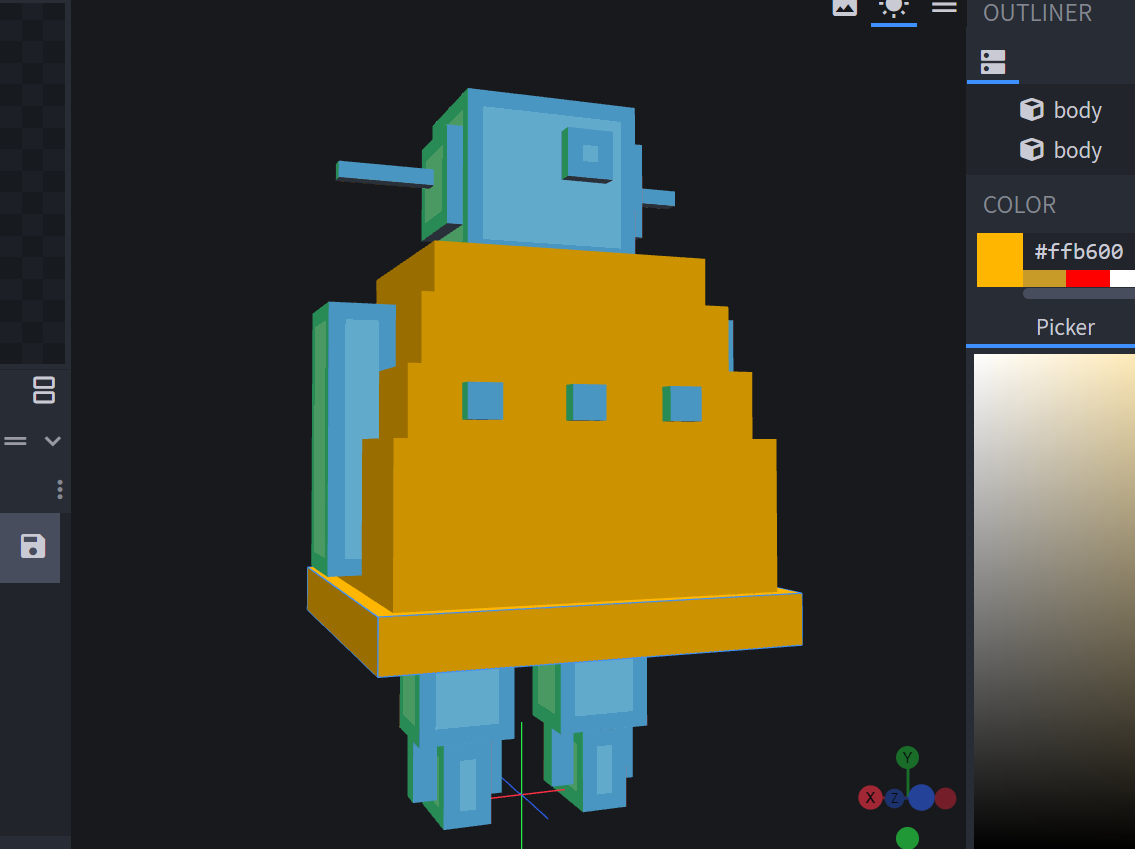This screenshot has width=1135, height=849.
Task: Click the OUTLINER panel header
Action: [x=1037, y=13]
